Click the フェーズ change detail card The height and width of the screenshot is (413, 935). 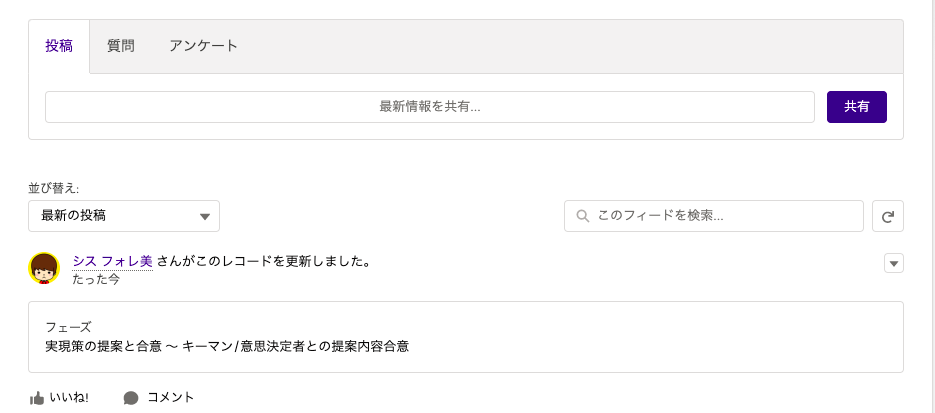[x=466, y=337]
